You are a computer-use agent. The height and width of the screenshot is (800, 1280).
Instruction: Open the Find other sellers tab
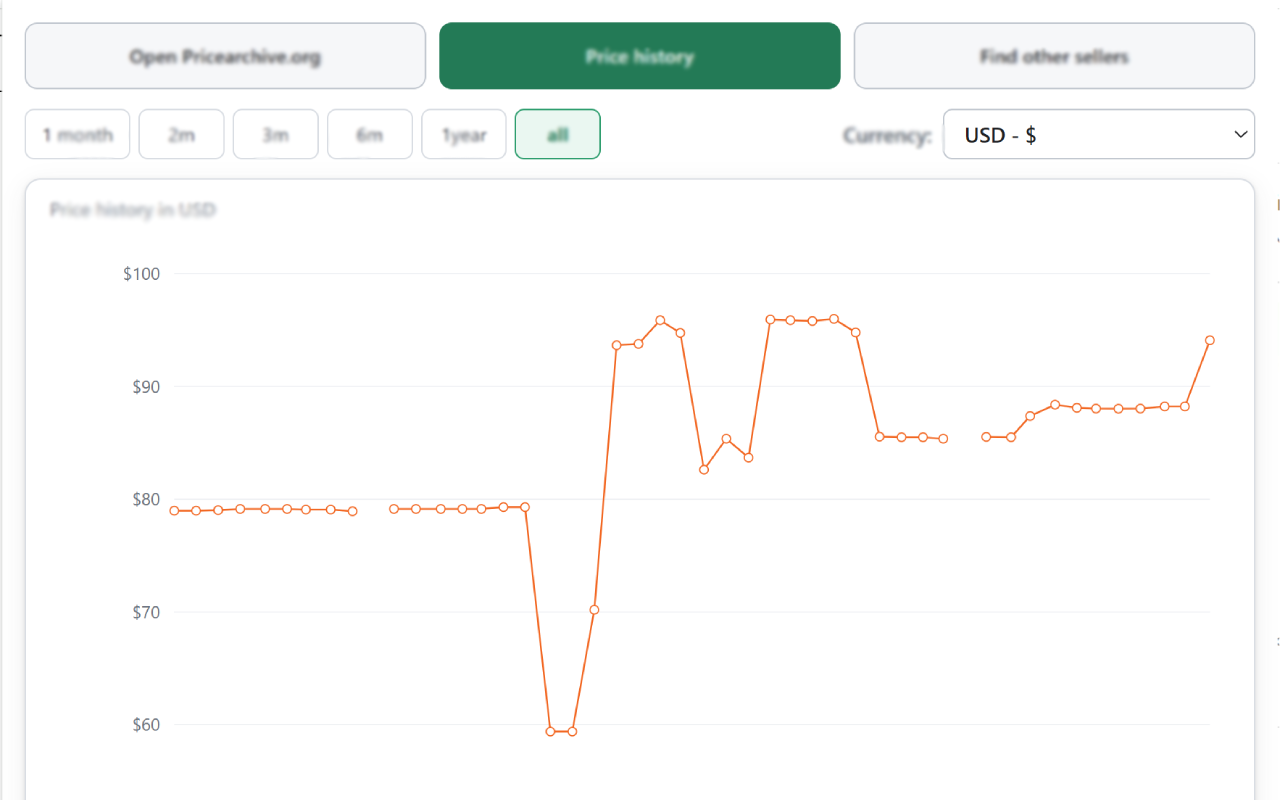tap(1054, 56)
